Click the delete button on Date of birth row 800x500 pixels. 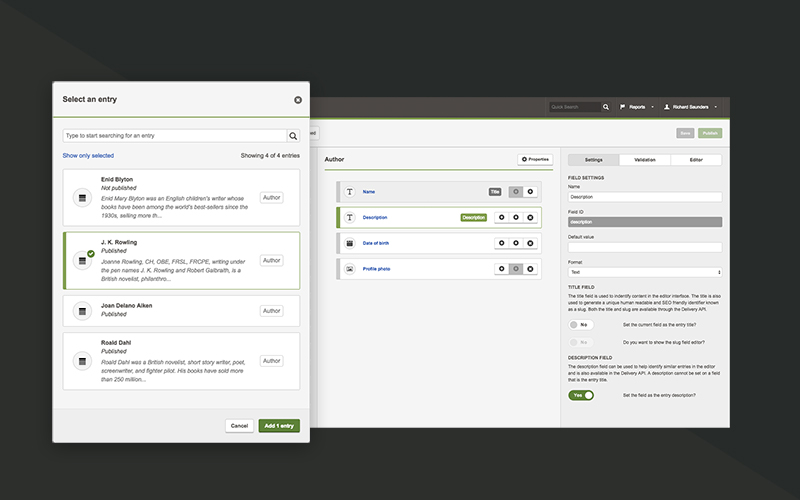pyautogui.click(x=530, y=243)
